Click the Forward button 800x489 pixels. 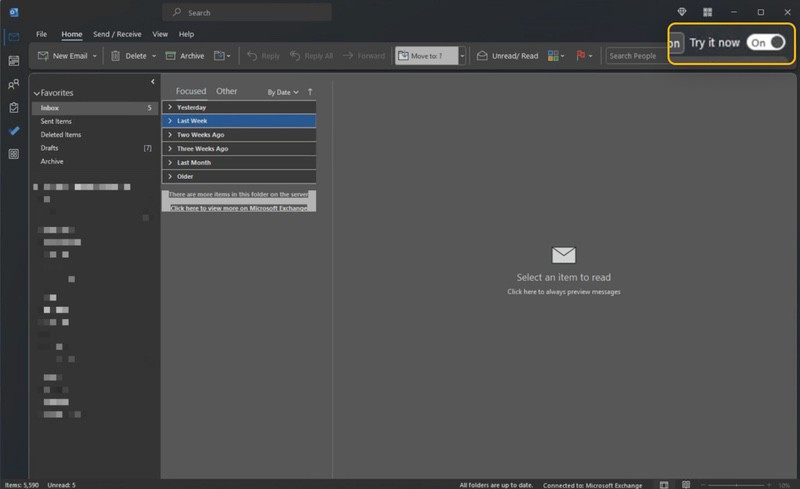pyautogui.click(x=364, y=56)
